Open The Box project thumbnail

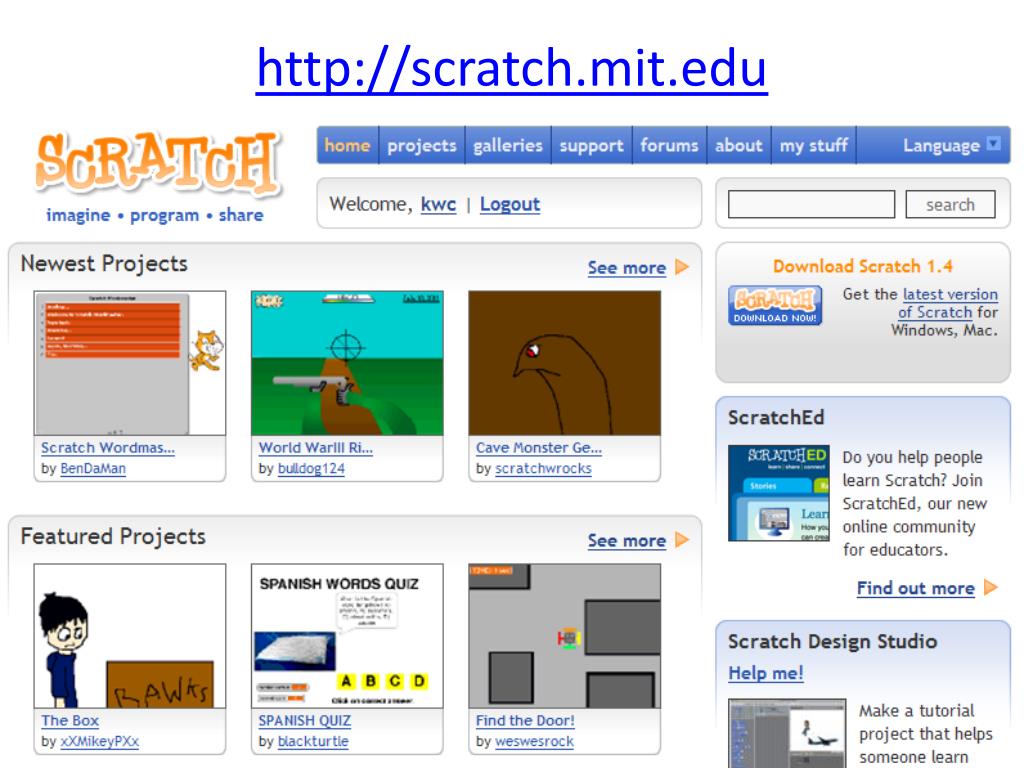(130, 636)
